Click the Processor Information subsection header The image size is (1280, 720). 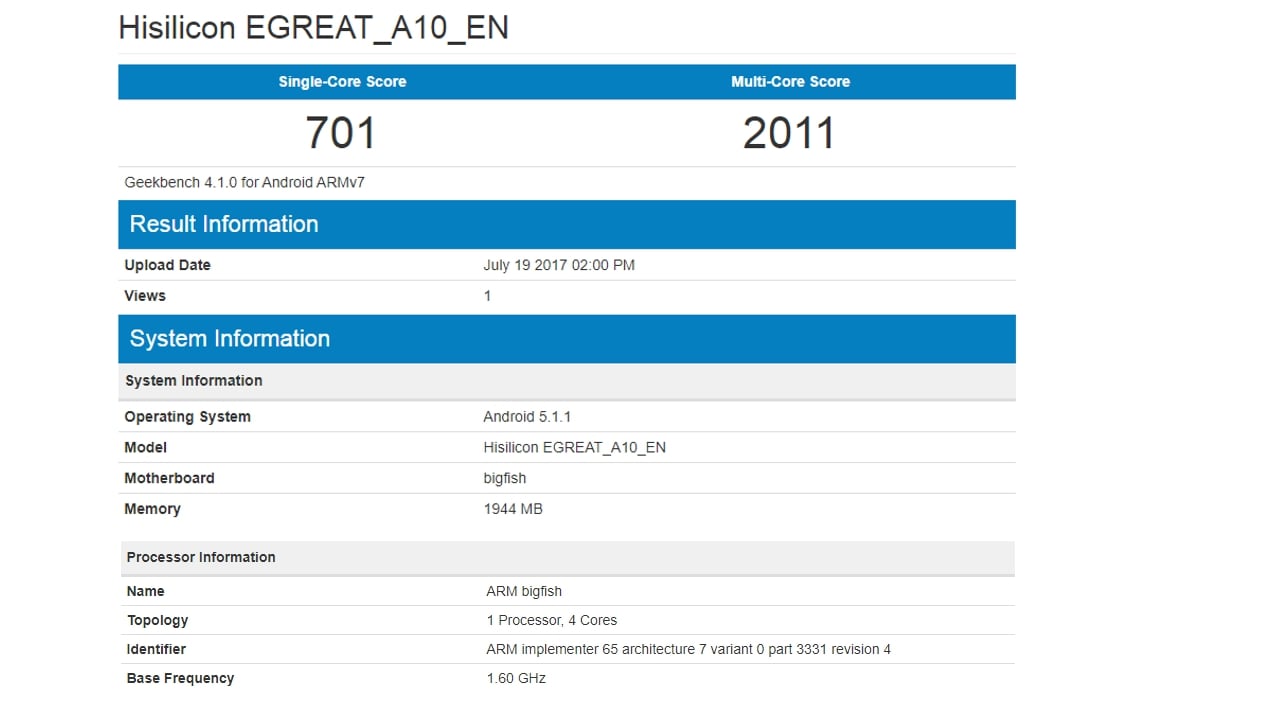[200, 557]
